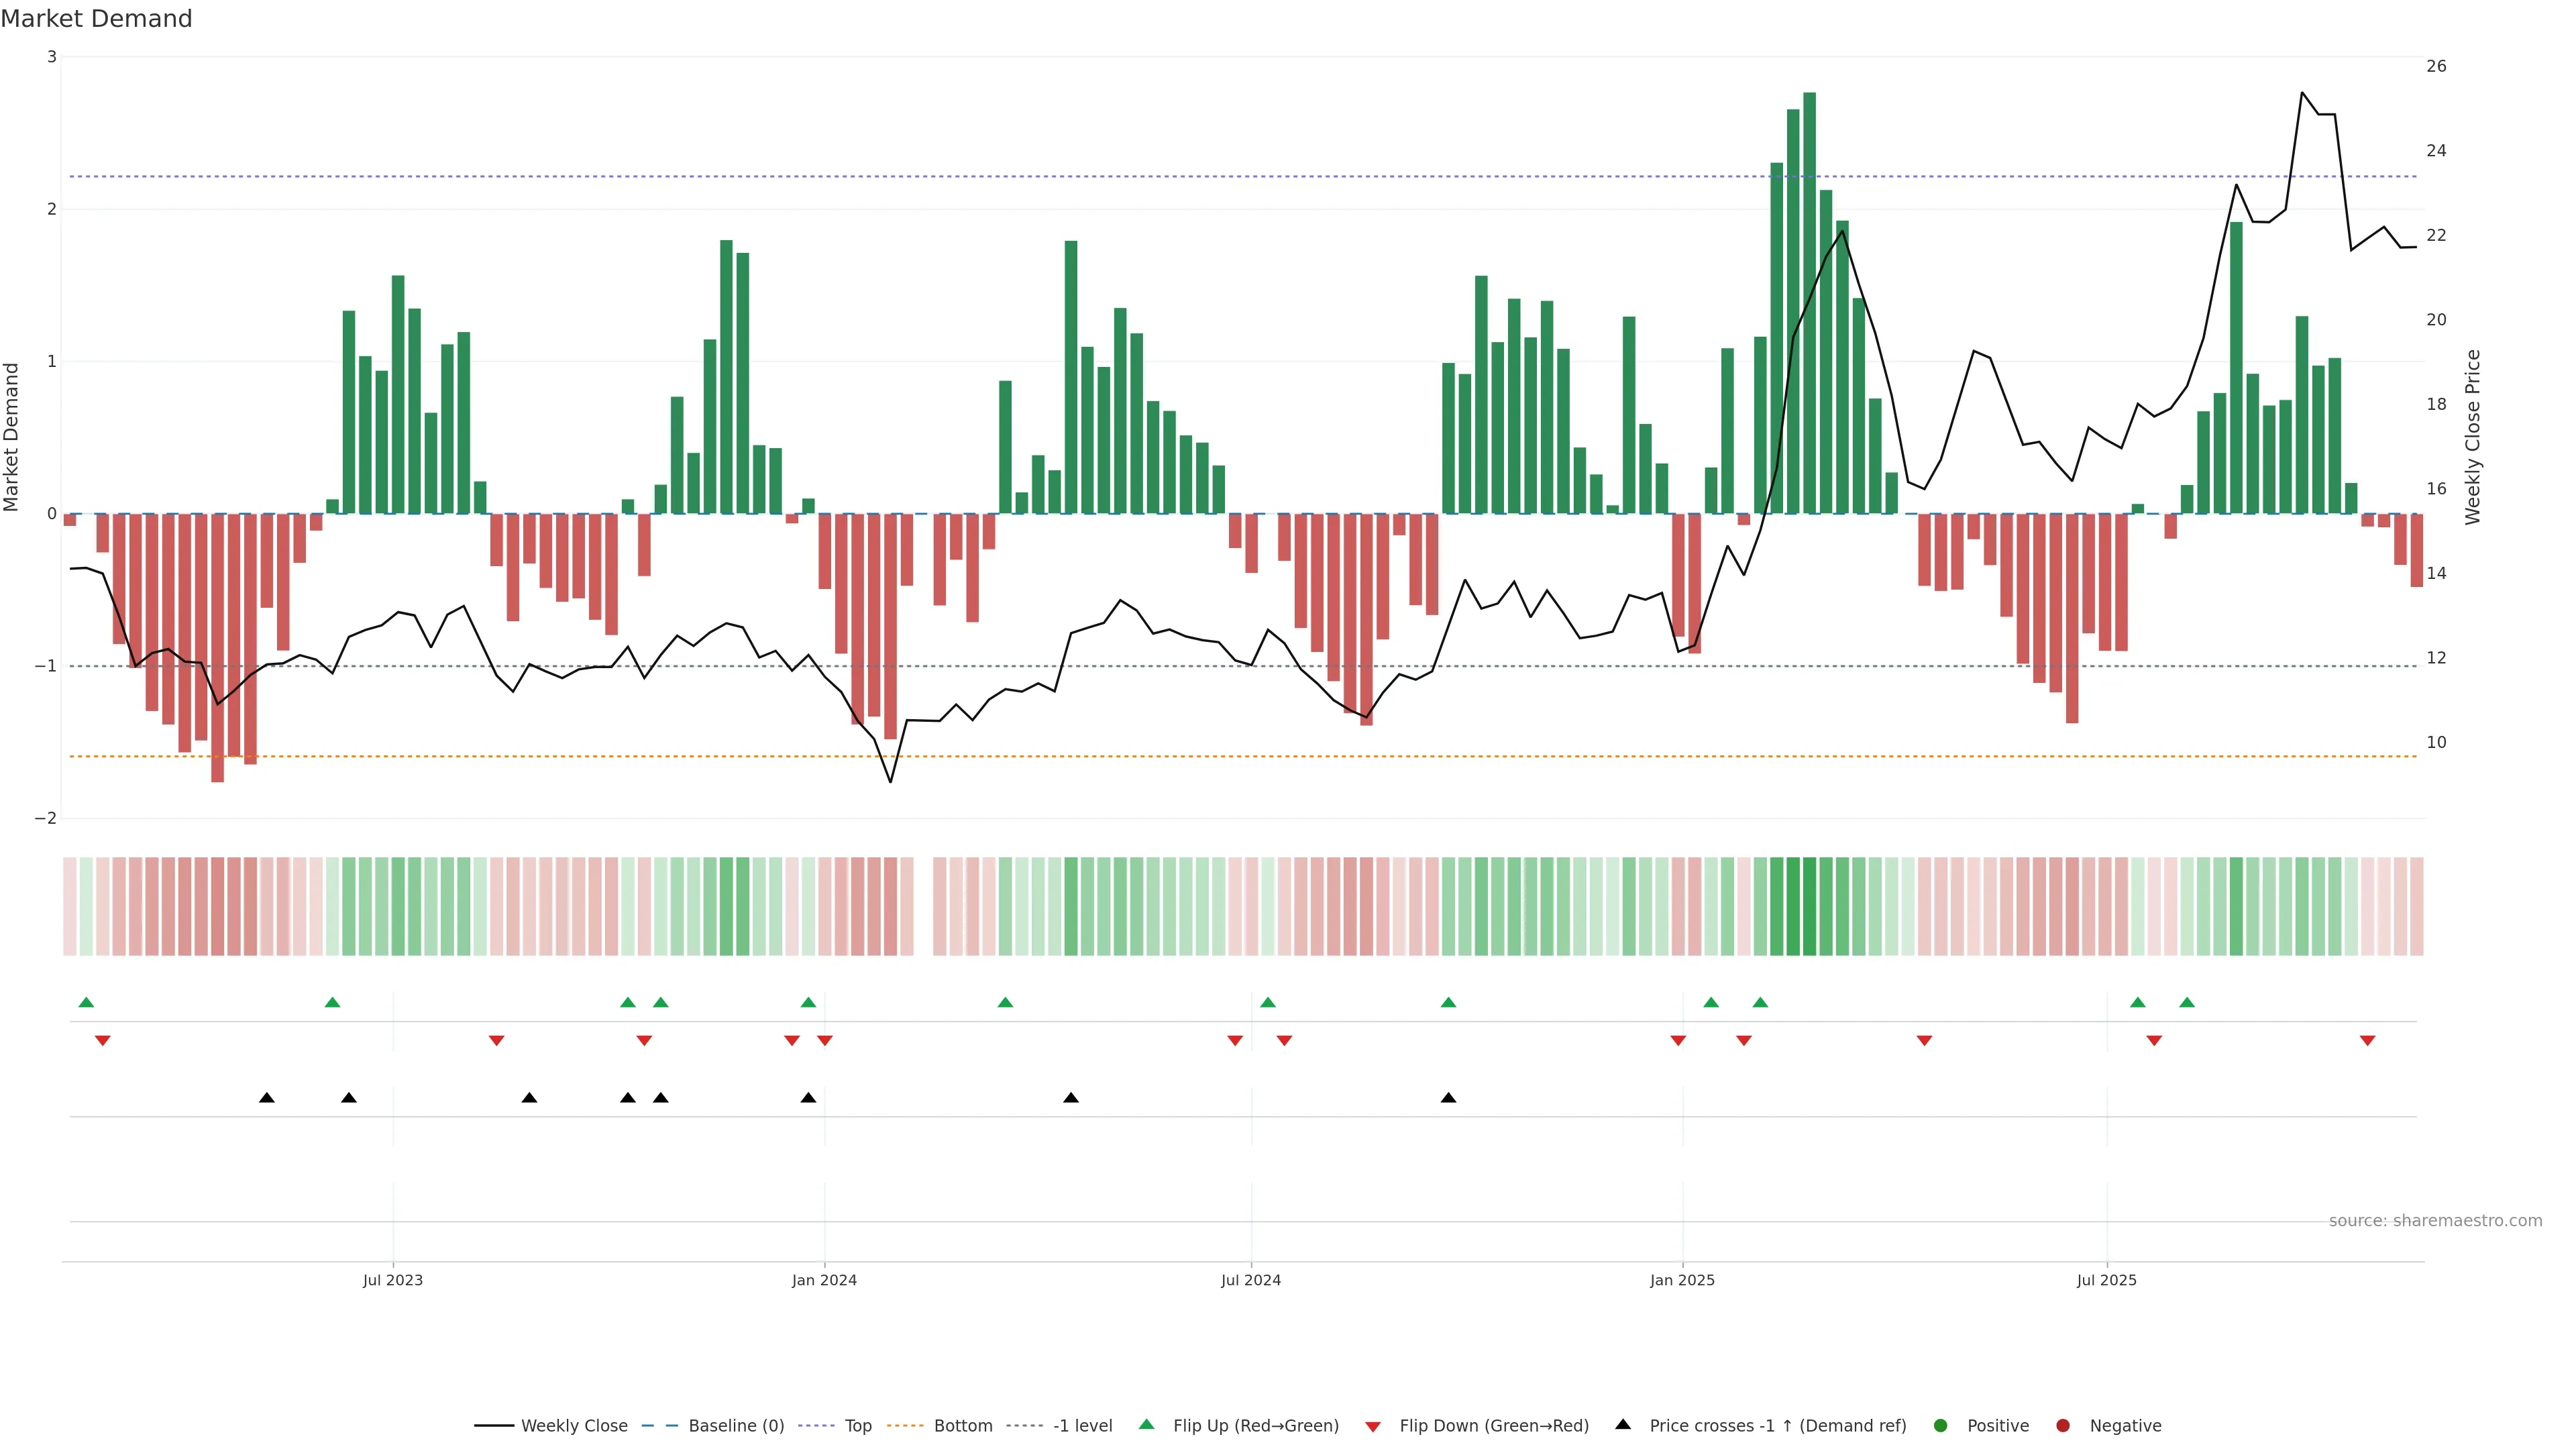Click the red Negative legend dot
The image size is (2576, 1449).
pyautogui.click(x=2063, y=1426)
